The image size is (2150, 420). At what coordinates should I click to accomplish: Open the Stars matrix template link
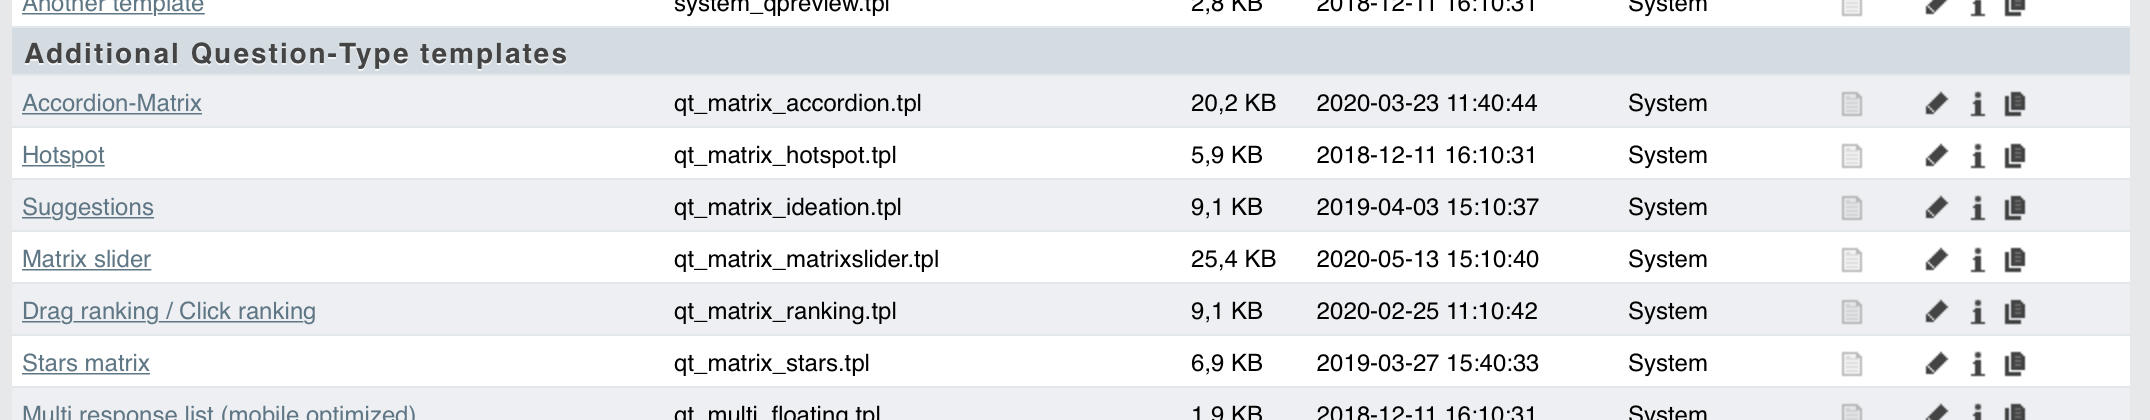(x=86, y=363)
